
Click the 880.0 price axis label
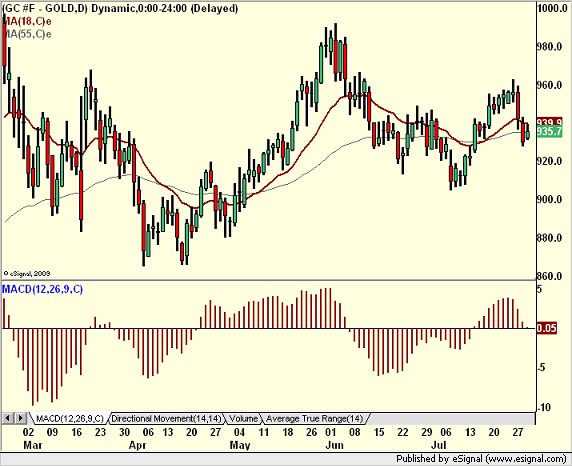549,238
